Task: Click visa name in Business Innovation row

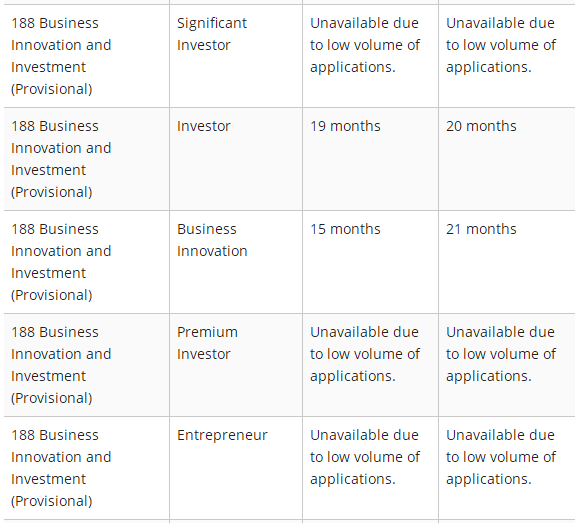Action: click(x=61, y=262)
